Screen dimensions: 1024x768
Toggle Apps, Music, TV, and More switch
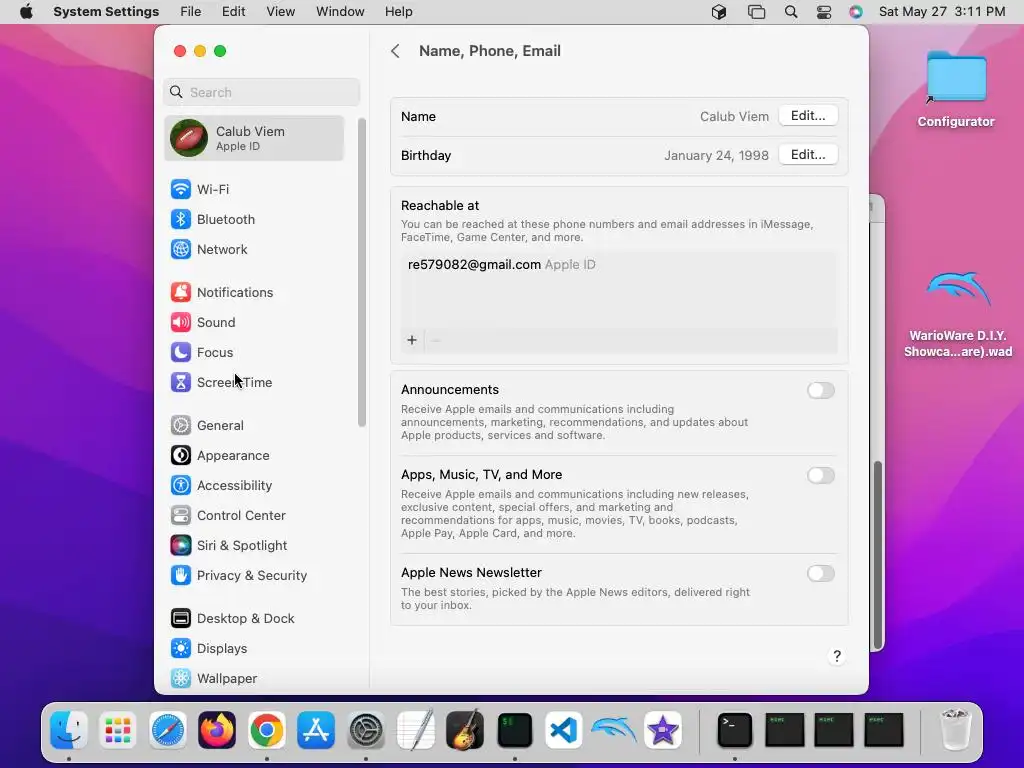821,475
